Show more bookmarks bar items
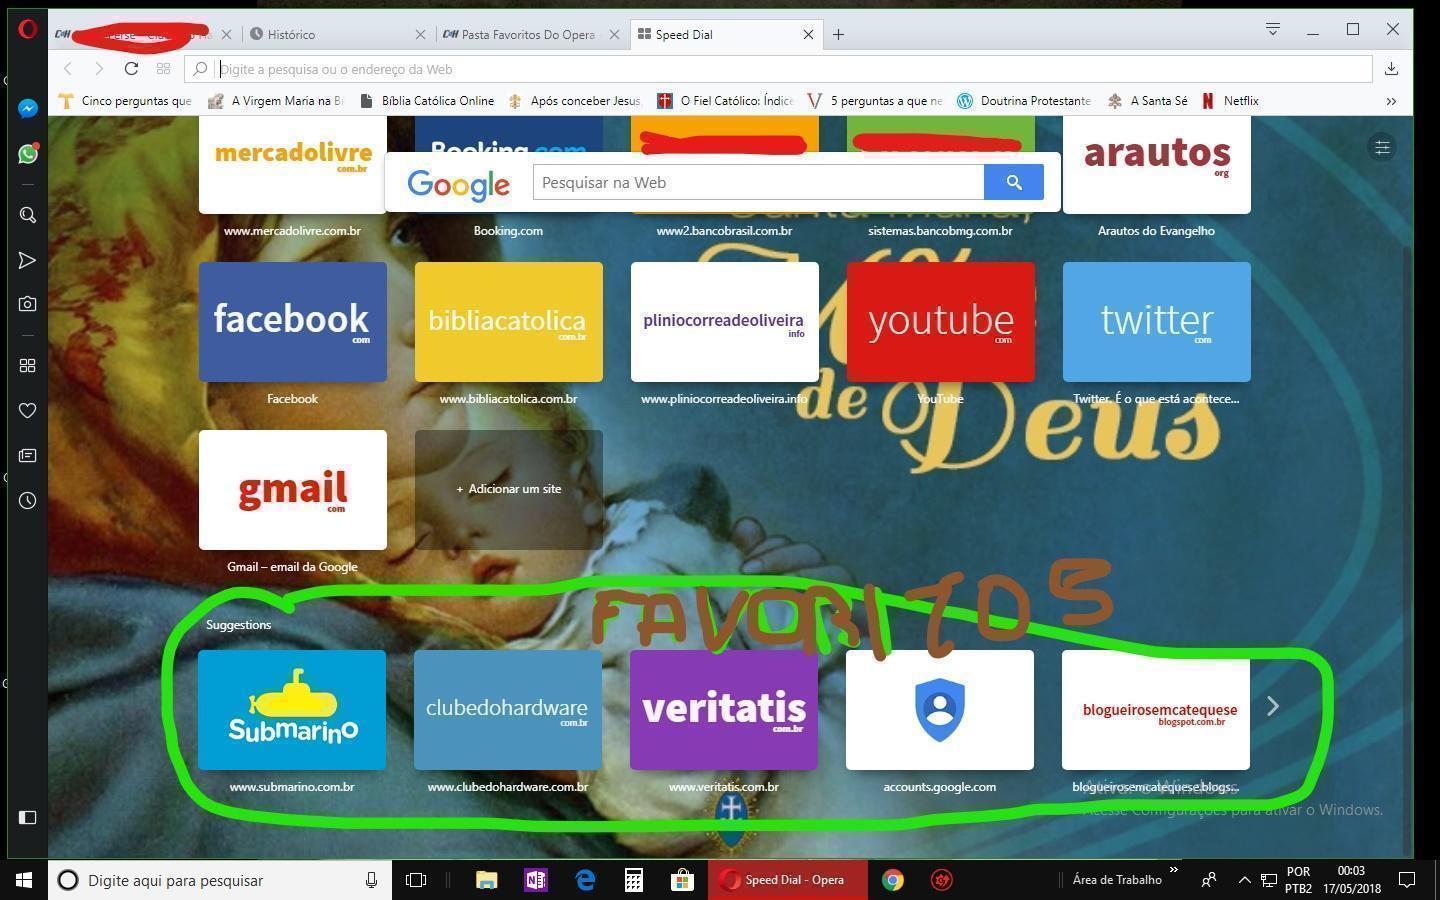 (x=1391, y=101)
